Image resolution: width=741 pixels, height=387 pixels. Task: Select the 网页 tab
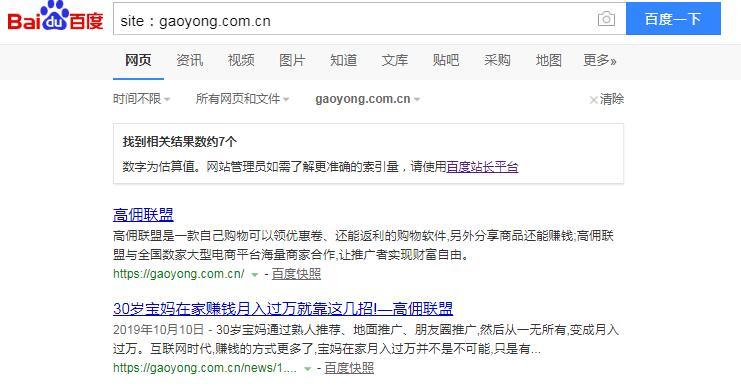click(138, 60)
